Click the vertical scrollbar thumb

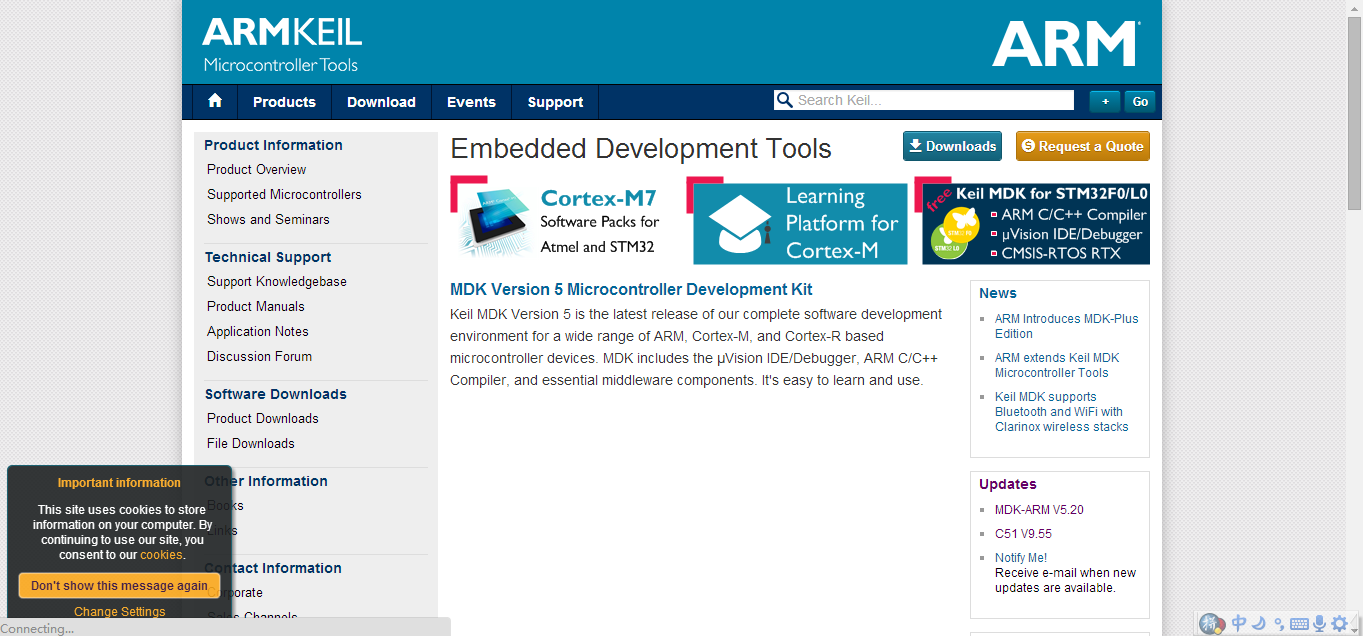click(1355, 112)
